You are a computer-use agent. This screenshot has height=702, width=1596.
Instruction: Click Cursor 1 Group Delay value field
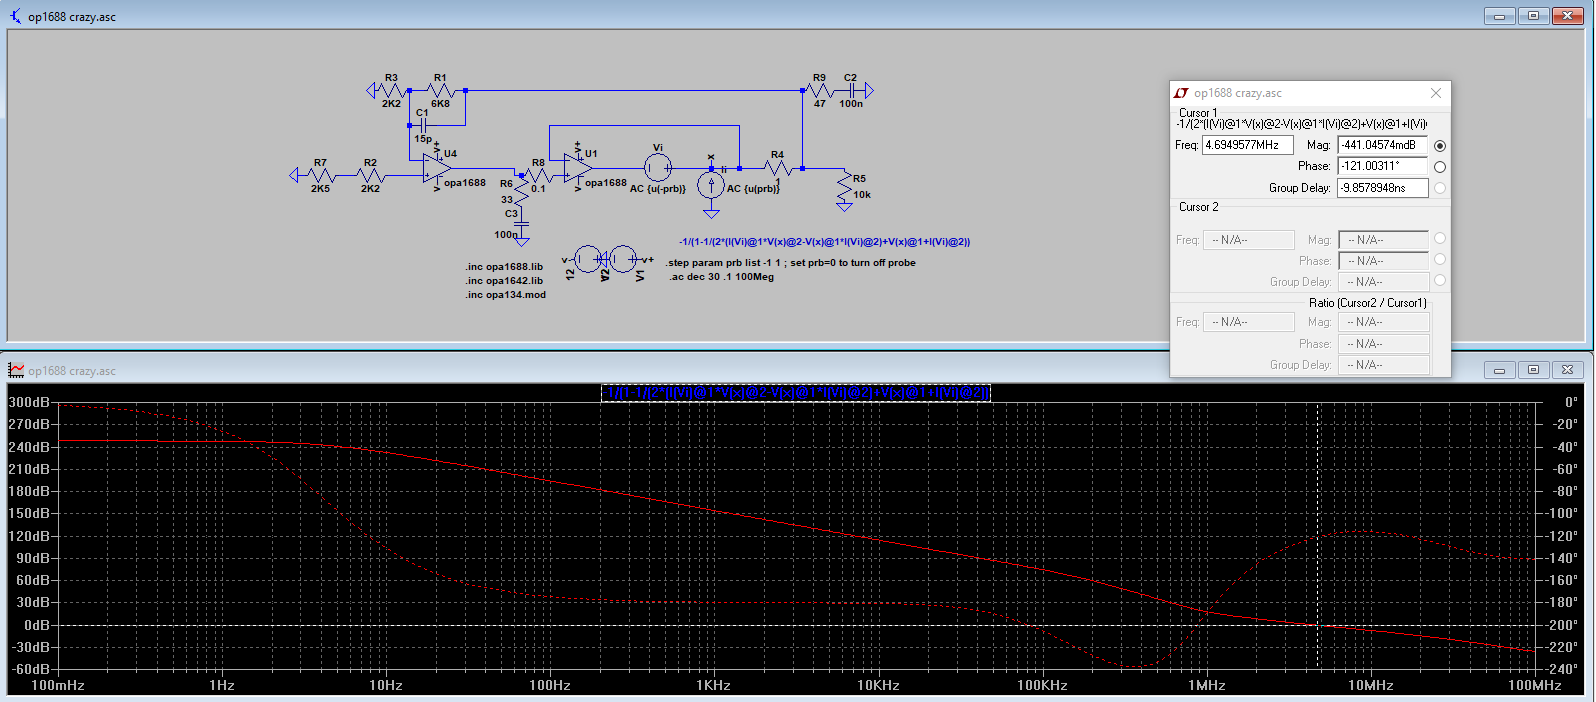[x=1383, y=188]
